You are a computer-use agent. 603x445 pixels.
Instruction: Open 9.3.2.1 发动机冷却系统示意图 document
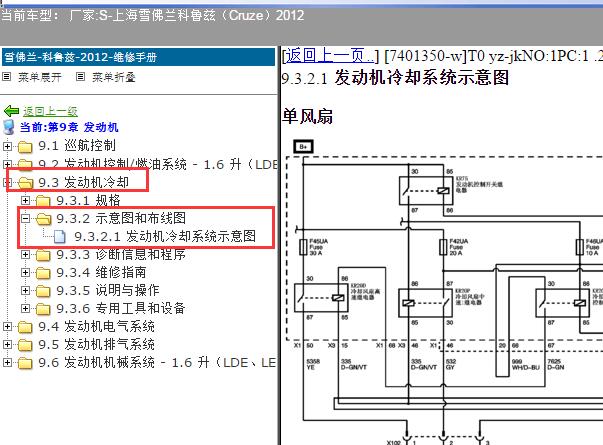165,236
